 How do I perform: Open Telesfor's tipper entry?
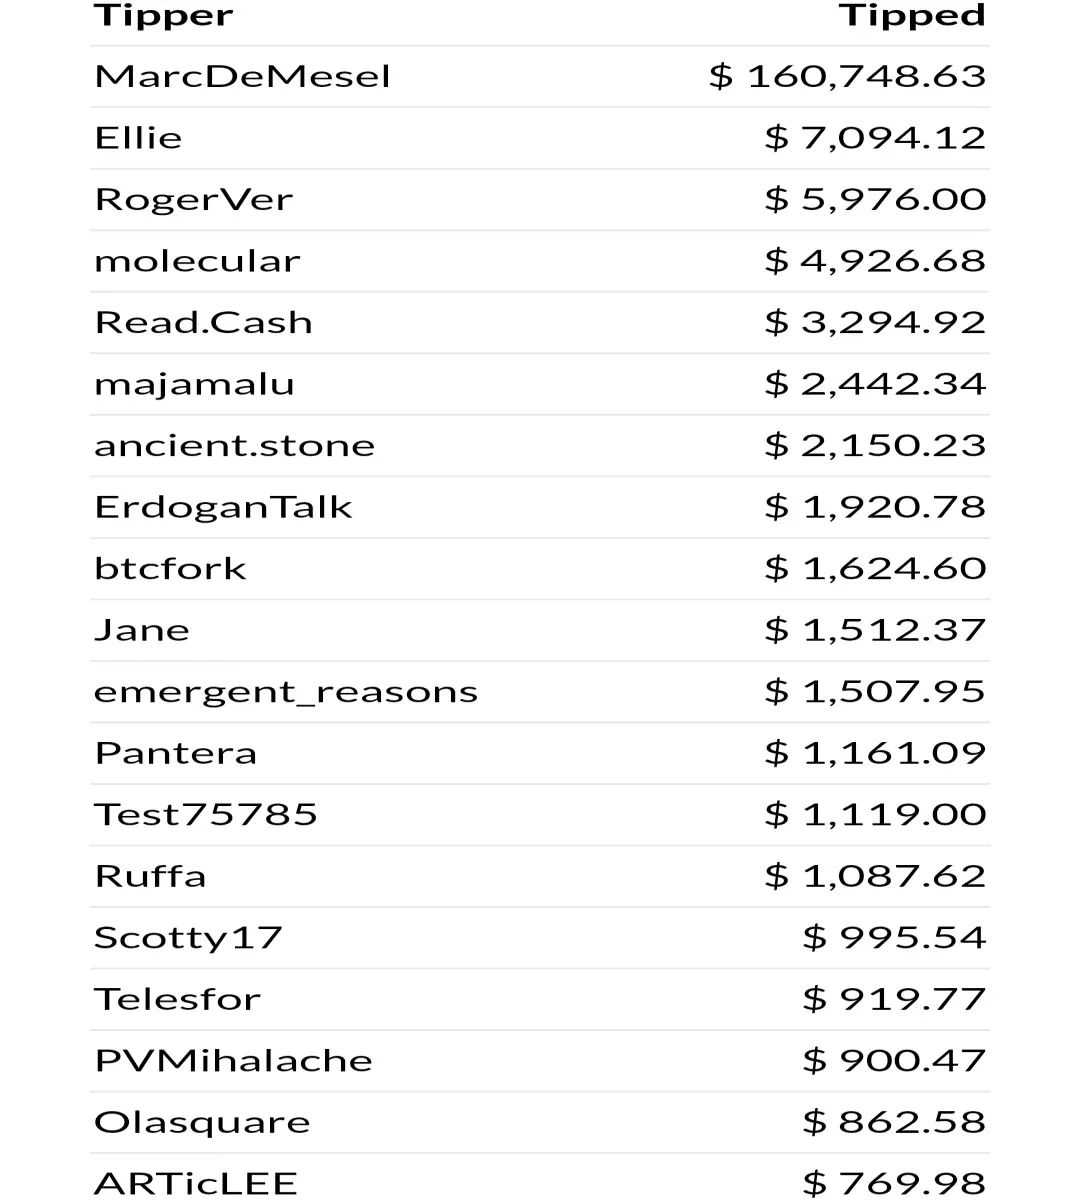click(x=177, y=1000)
